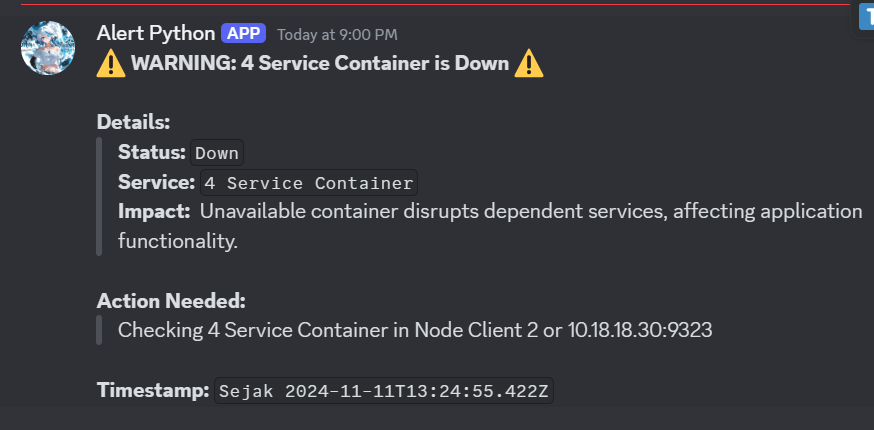This screenshot has height=430, width=874.
Task: Click the Alert Python bot avatar
Action: pos(49,47)
